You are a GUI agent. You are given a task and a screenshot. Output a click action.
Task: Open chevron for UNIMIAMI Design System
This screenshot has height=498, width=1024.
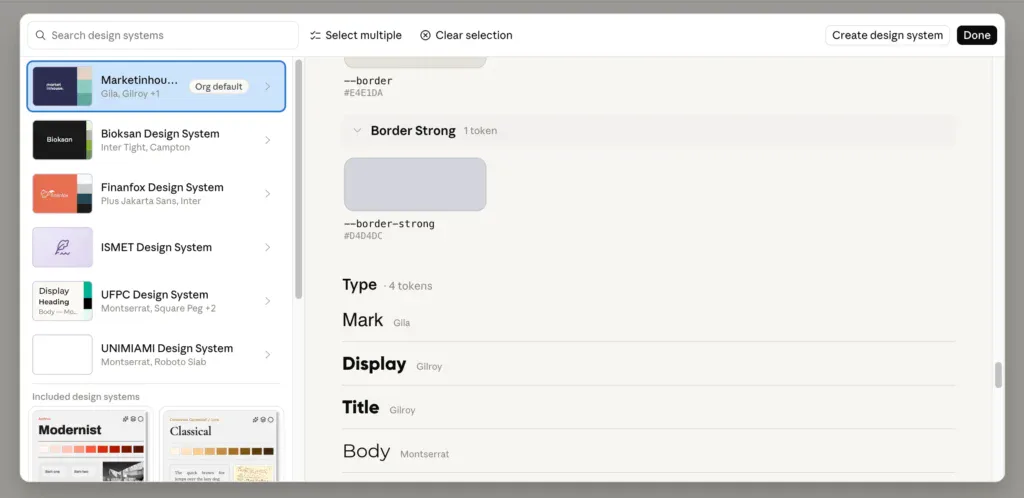[268, 354]
